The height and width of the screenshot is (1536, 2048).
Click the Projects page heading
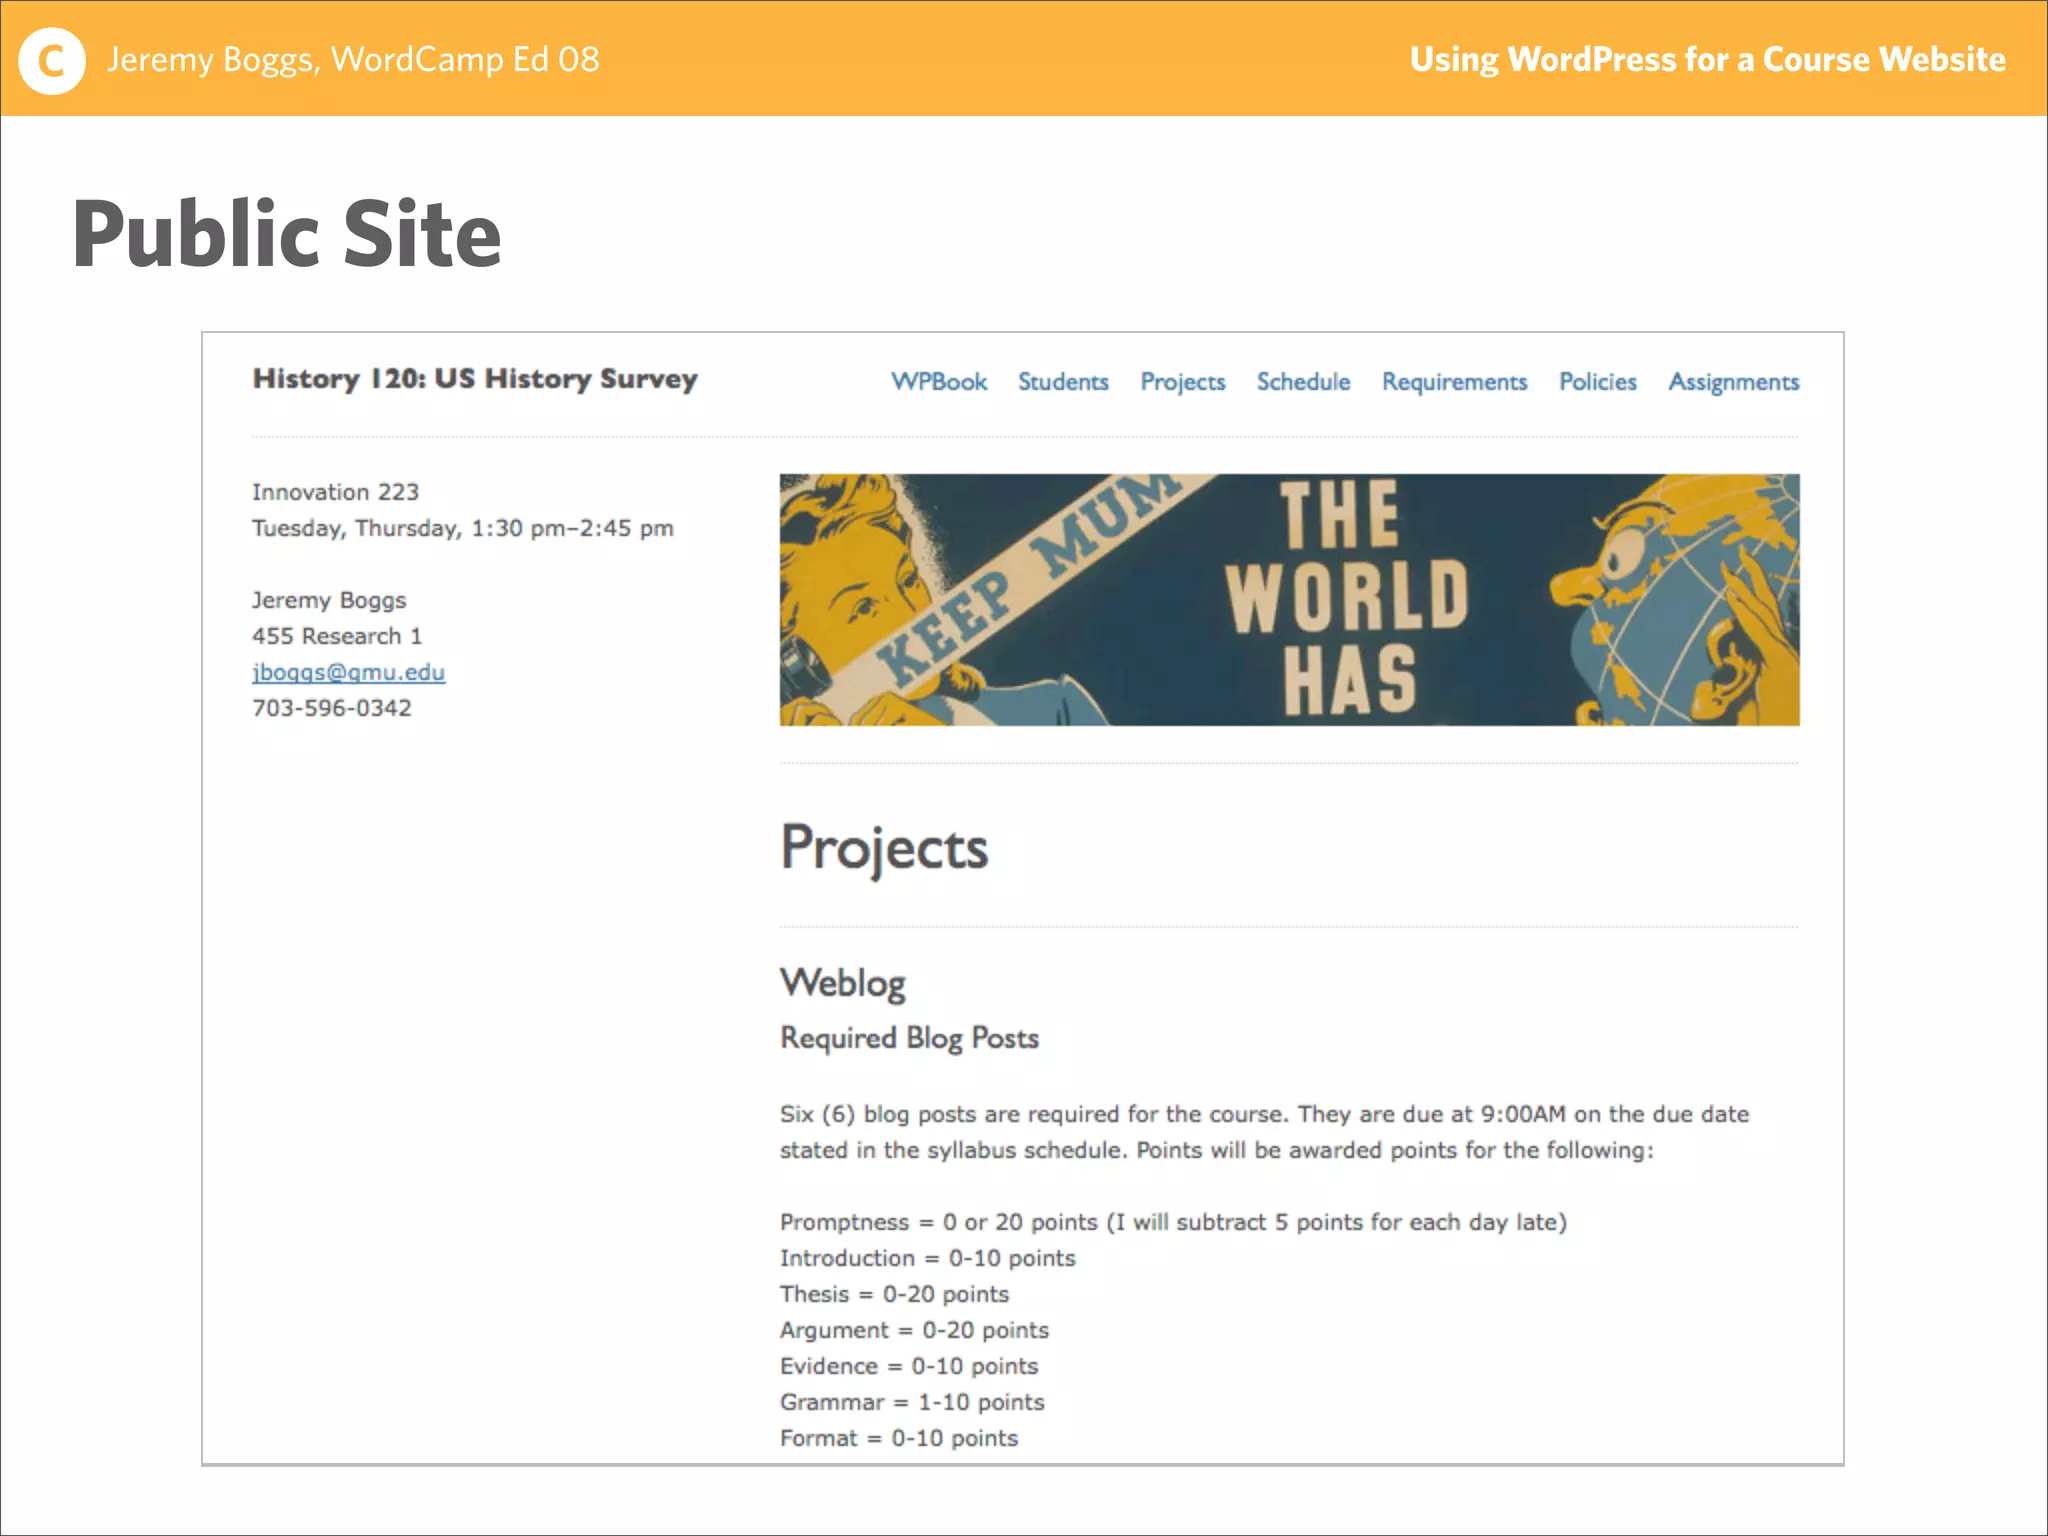pyautogui.click(x=884, y=849)
